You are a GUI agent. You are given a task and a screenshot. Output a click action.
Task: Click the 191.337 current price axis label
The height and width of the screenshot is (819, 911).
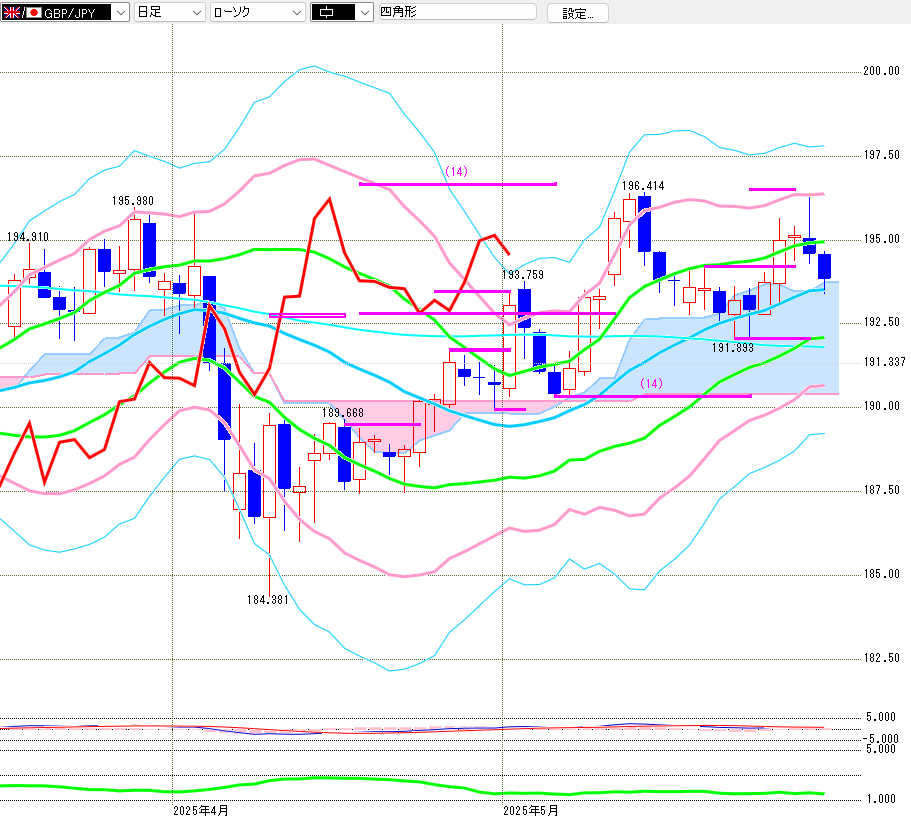pos(884,362)
